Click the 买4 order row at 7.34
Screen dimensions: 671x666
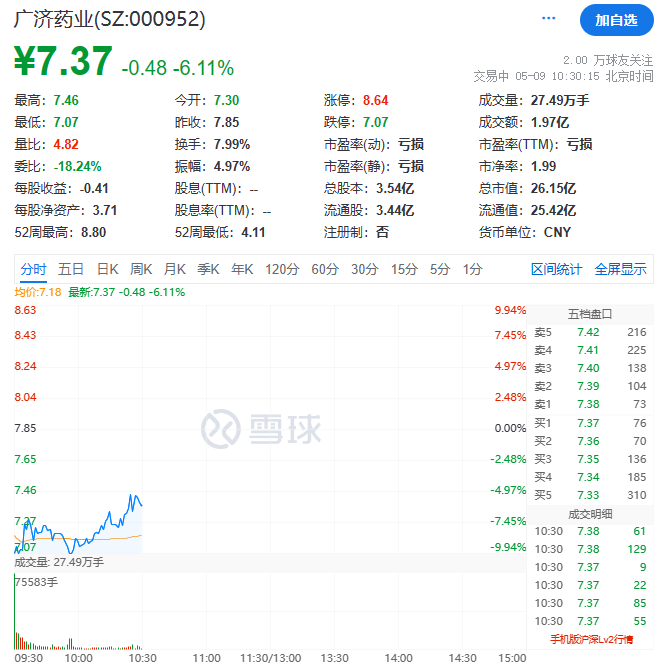coord(590,477)
